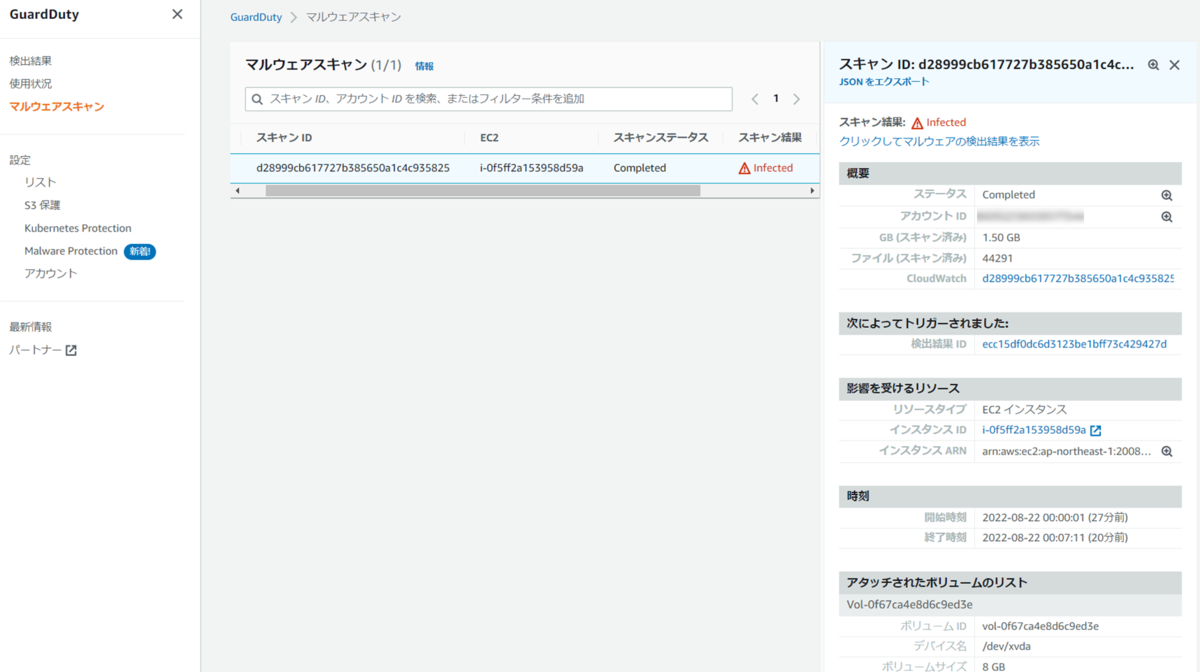The height and width of the screenshot is (672, 1200).
Task: Click page number 1 in pagination
Action: 776,99
